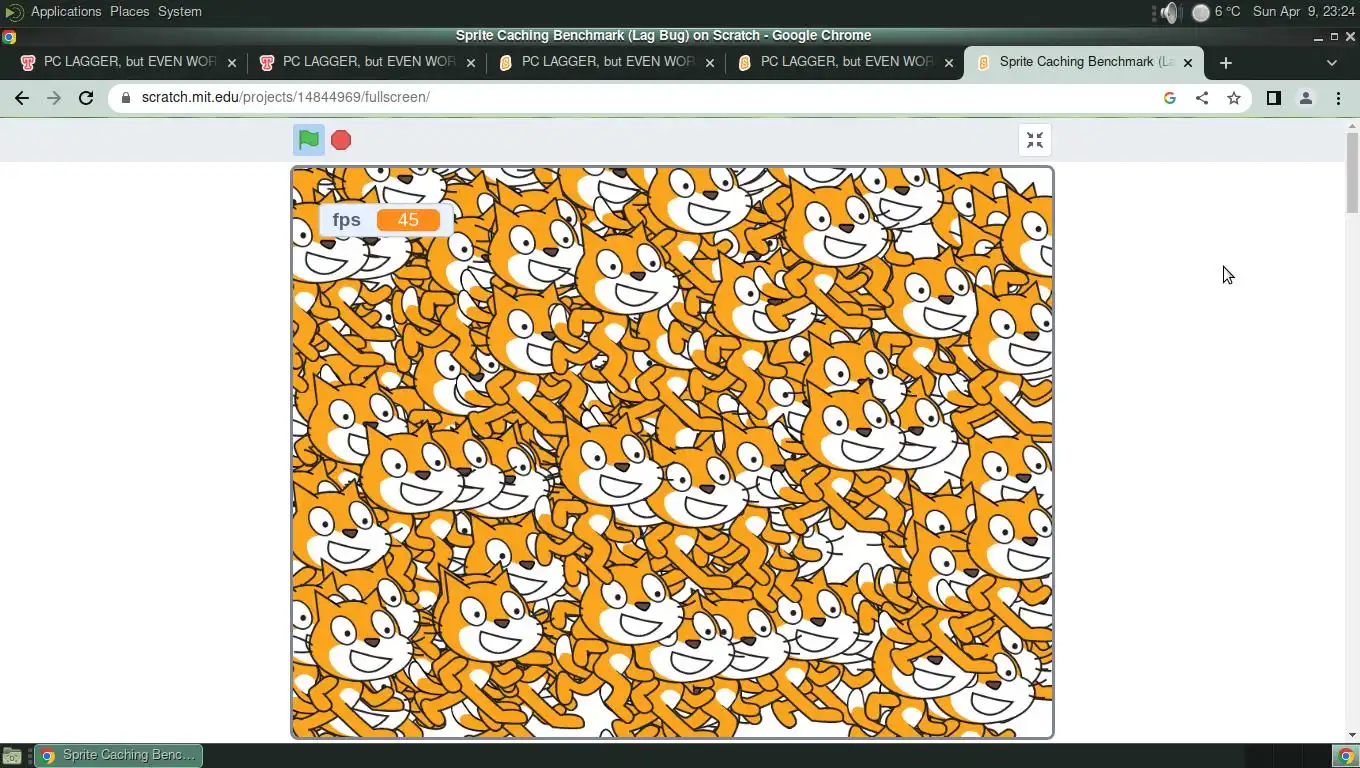Open weather 6 °C indicator
Viewport: 1360px width, 768px height.
1216,12
